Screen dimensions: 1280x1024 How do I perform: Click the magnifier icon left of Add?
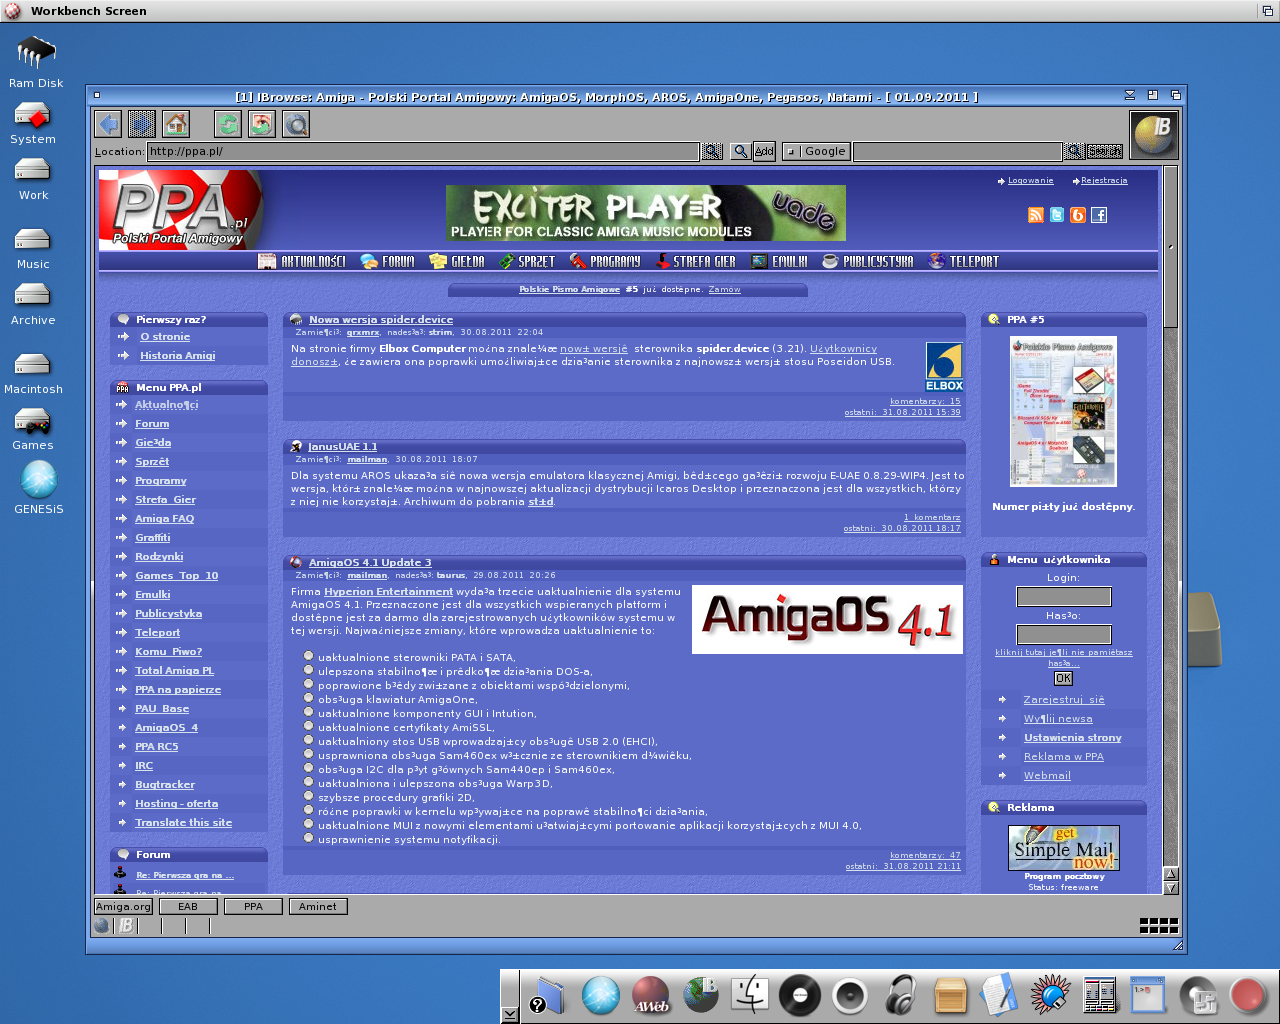pyautogui.click(x=740, y=151)
